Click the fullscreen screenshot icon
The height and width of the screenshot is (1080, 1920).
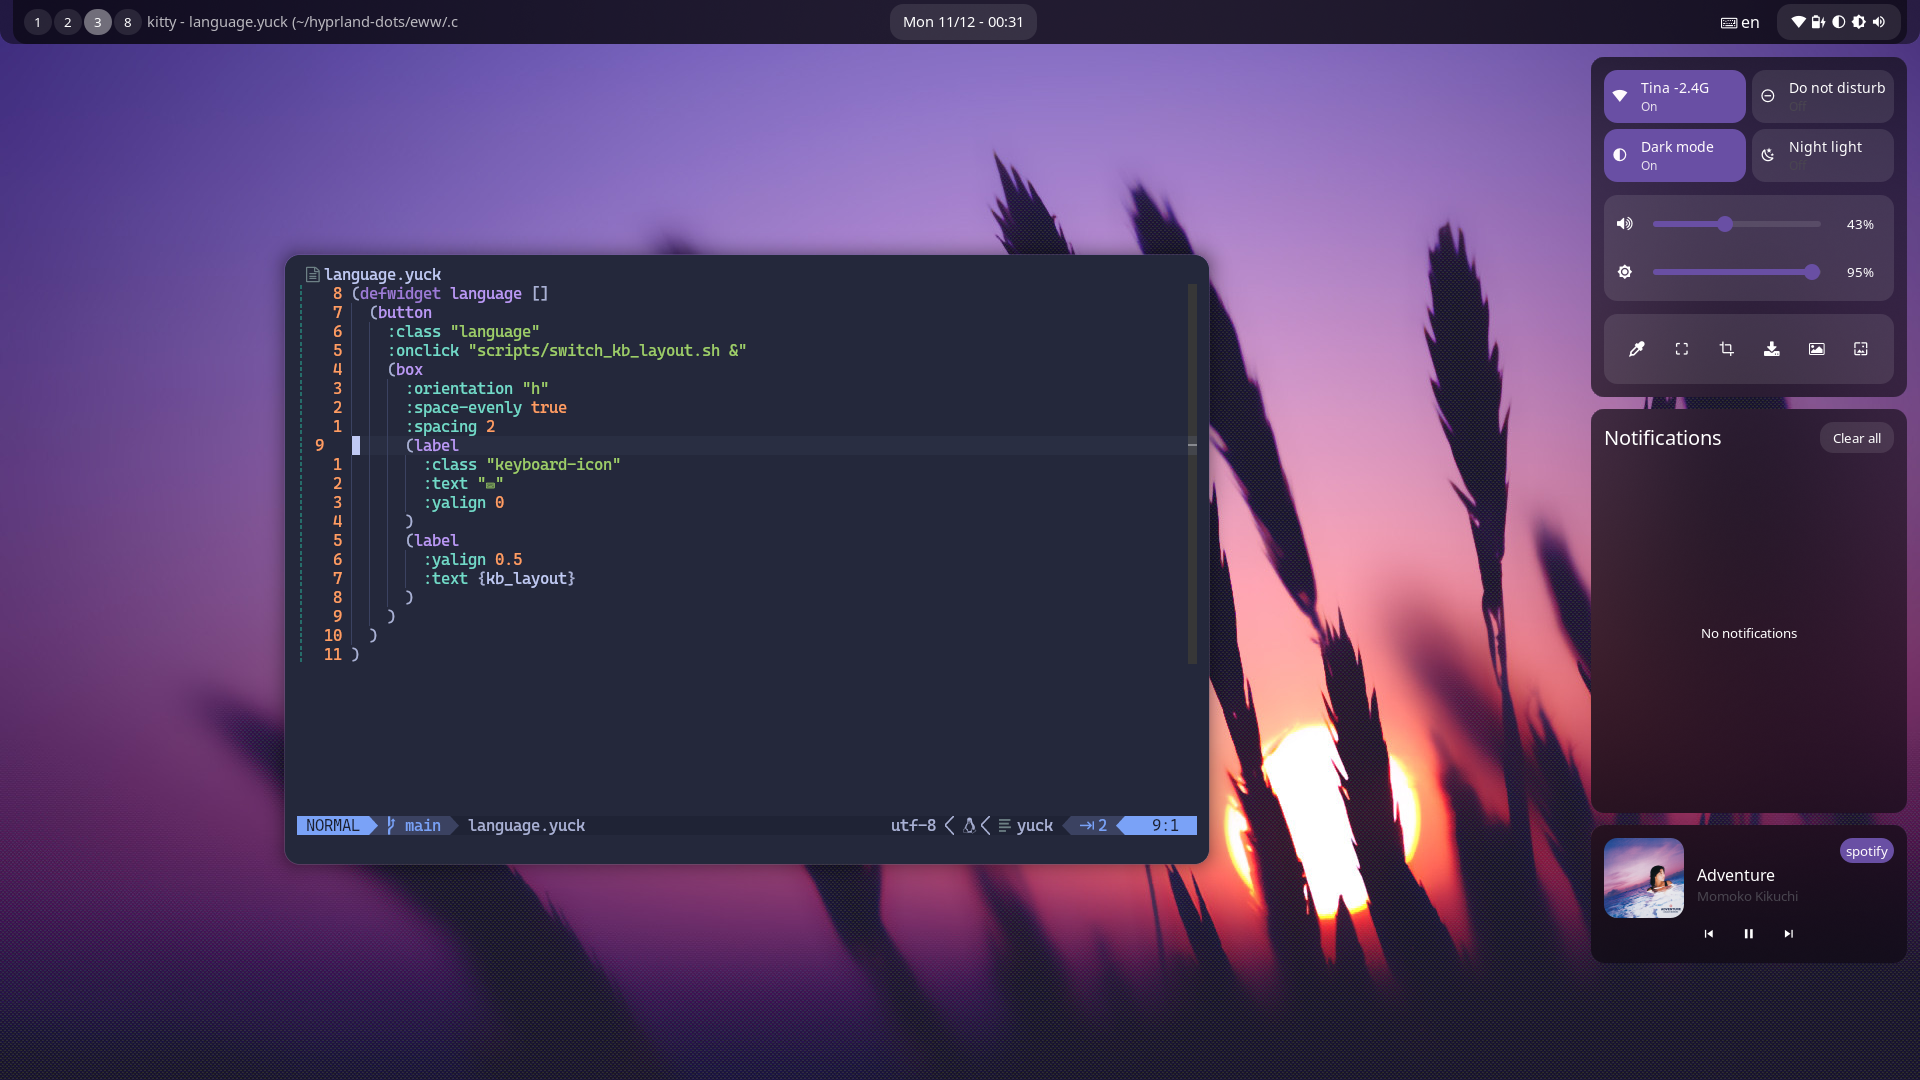(x=1681, y=349)
